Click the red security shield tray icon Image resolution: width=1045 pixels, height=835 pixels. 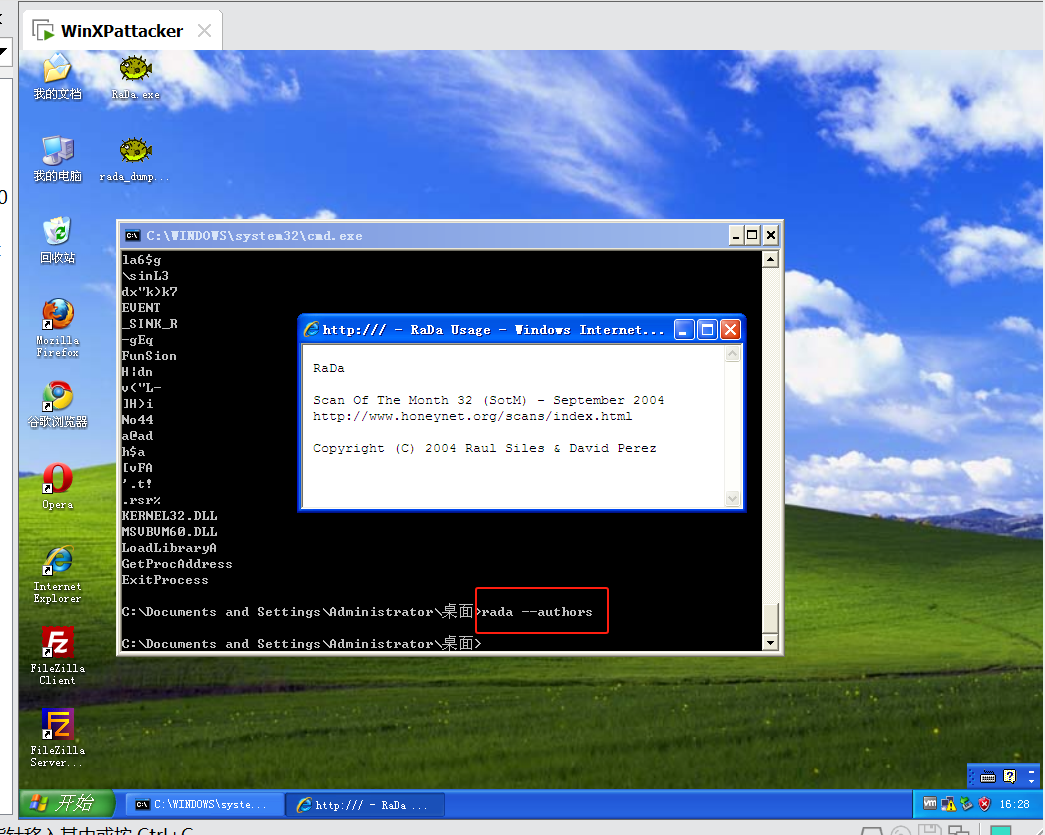(984, 804)
